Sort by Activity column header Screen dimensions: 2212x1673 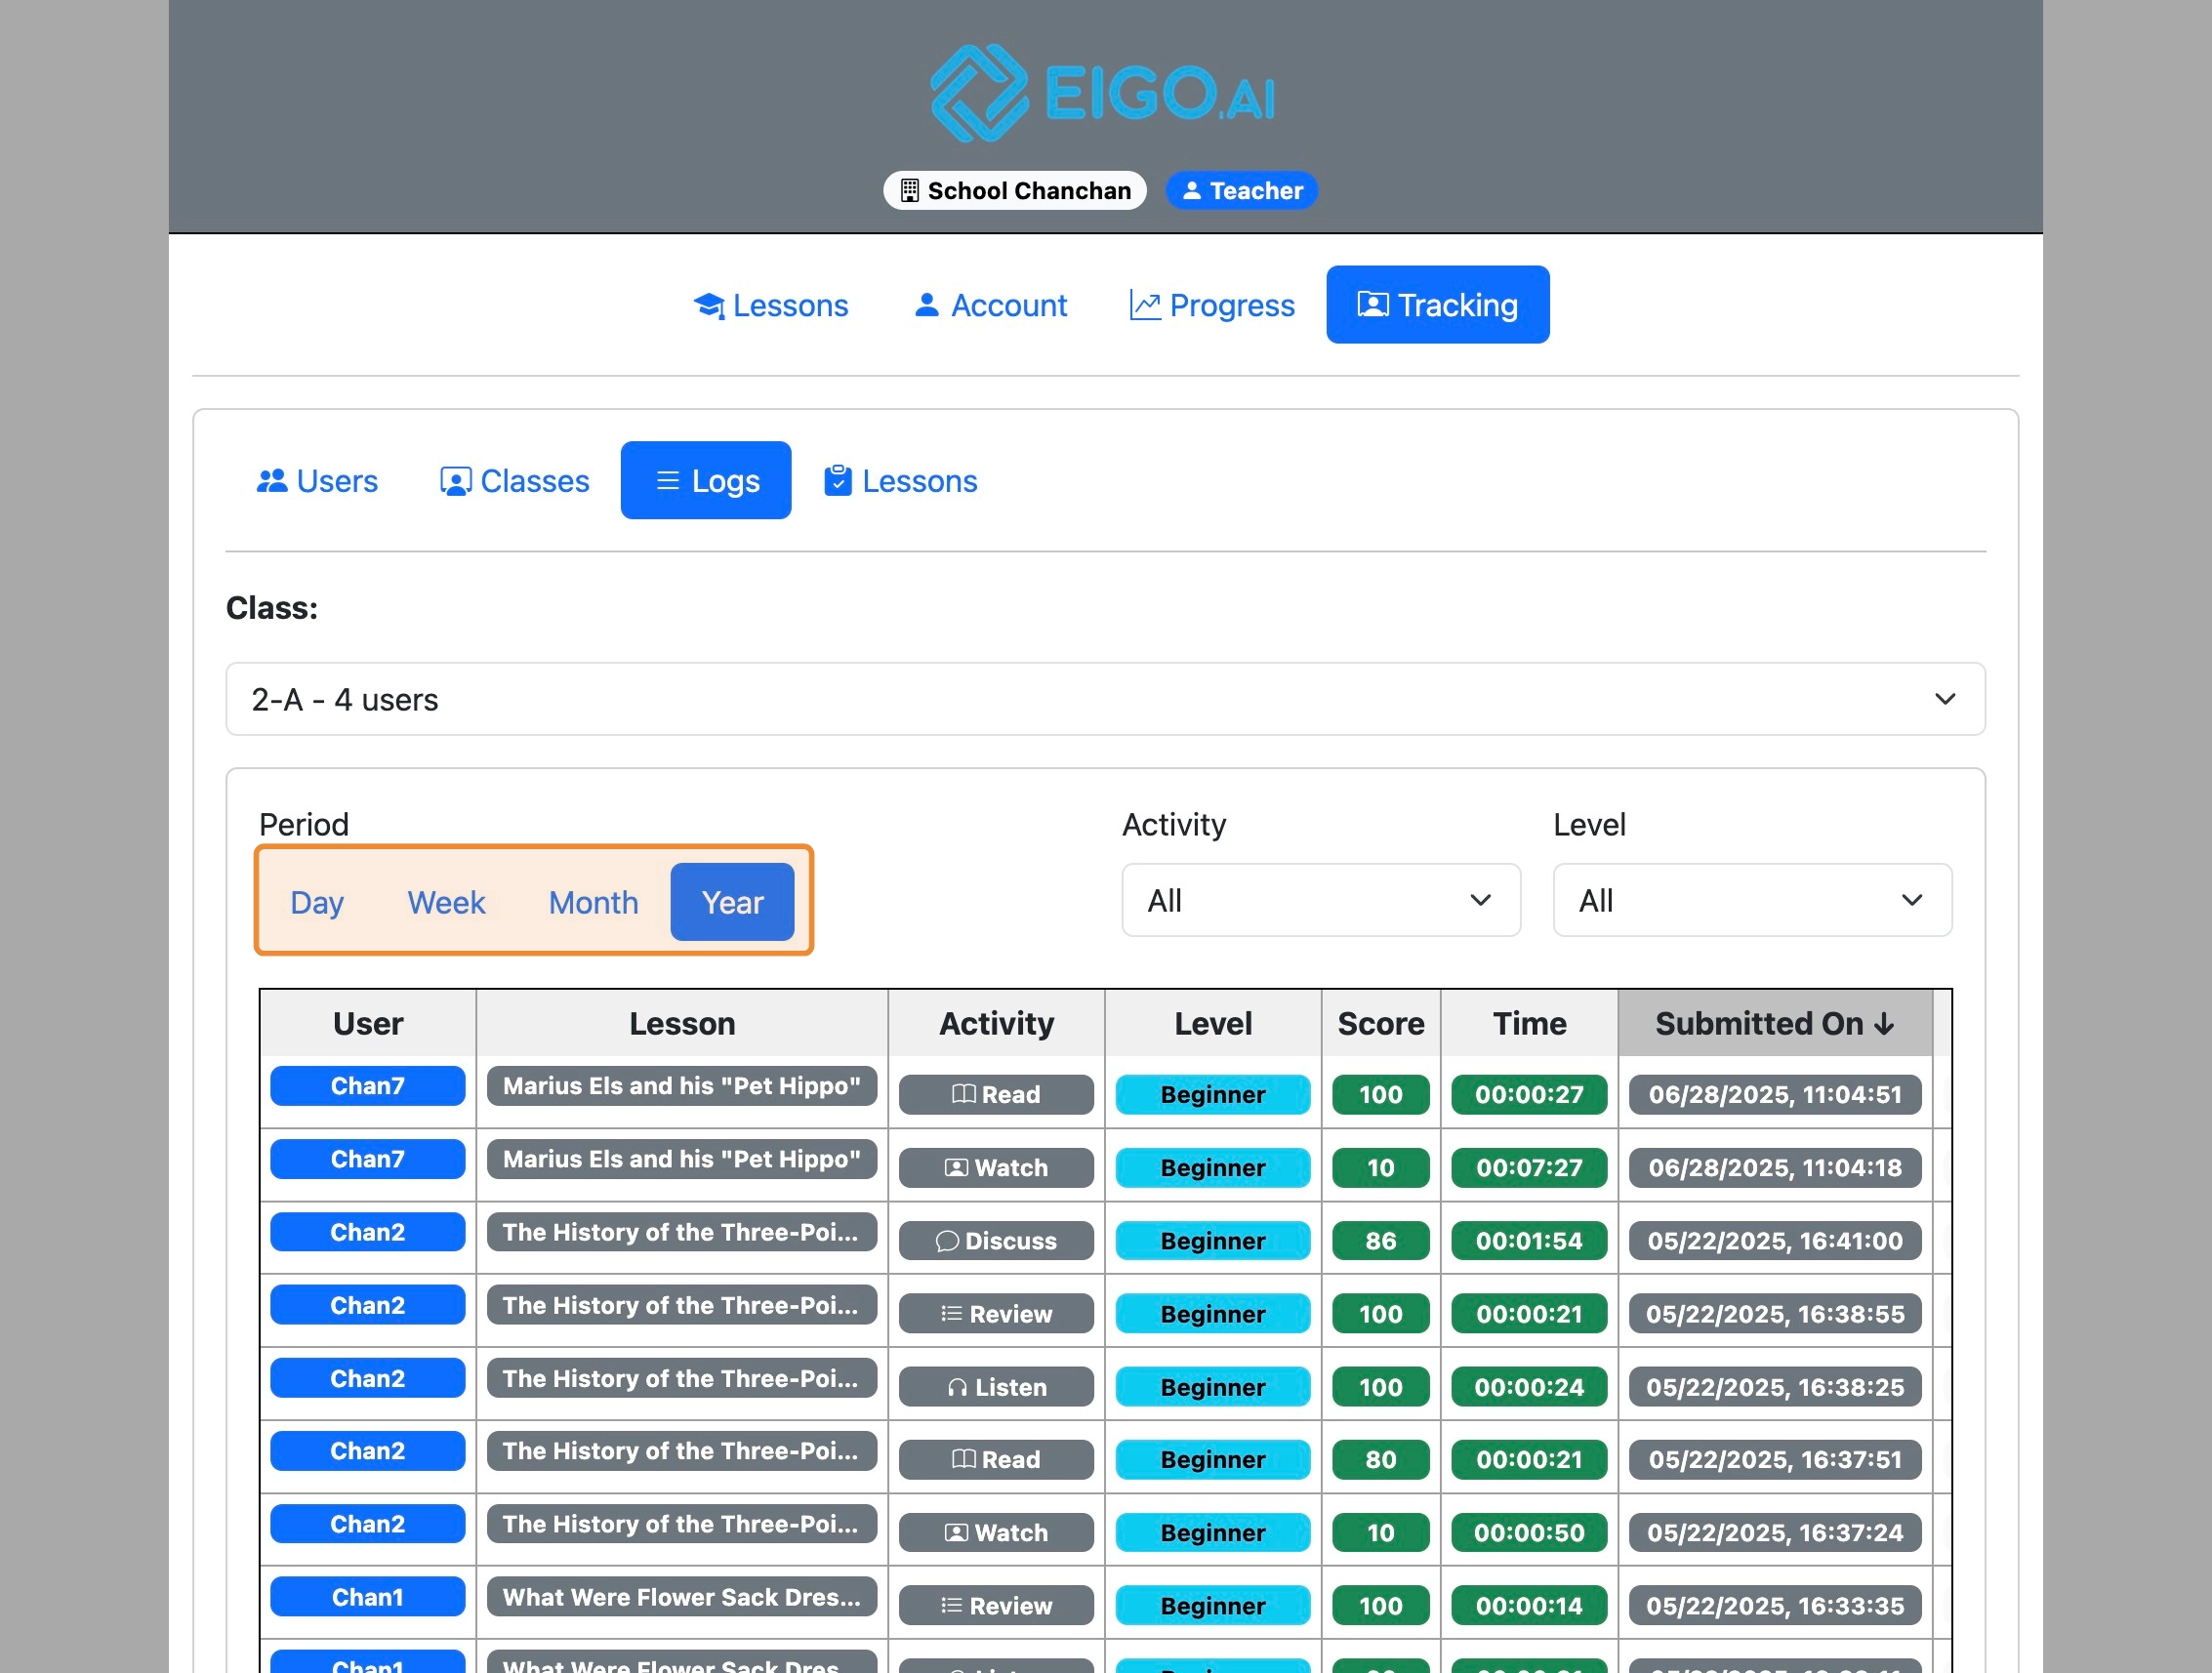click(x=996, y=1024)
